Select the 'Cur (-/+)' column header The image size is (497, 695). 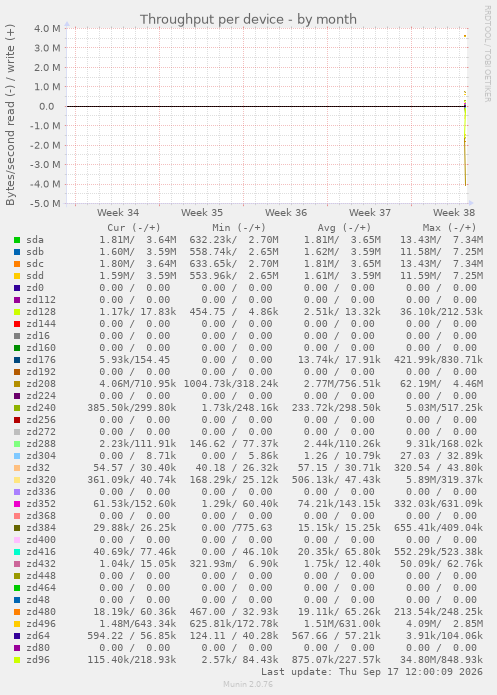point(134,228)
